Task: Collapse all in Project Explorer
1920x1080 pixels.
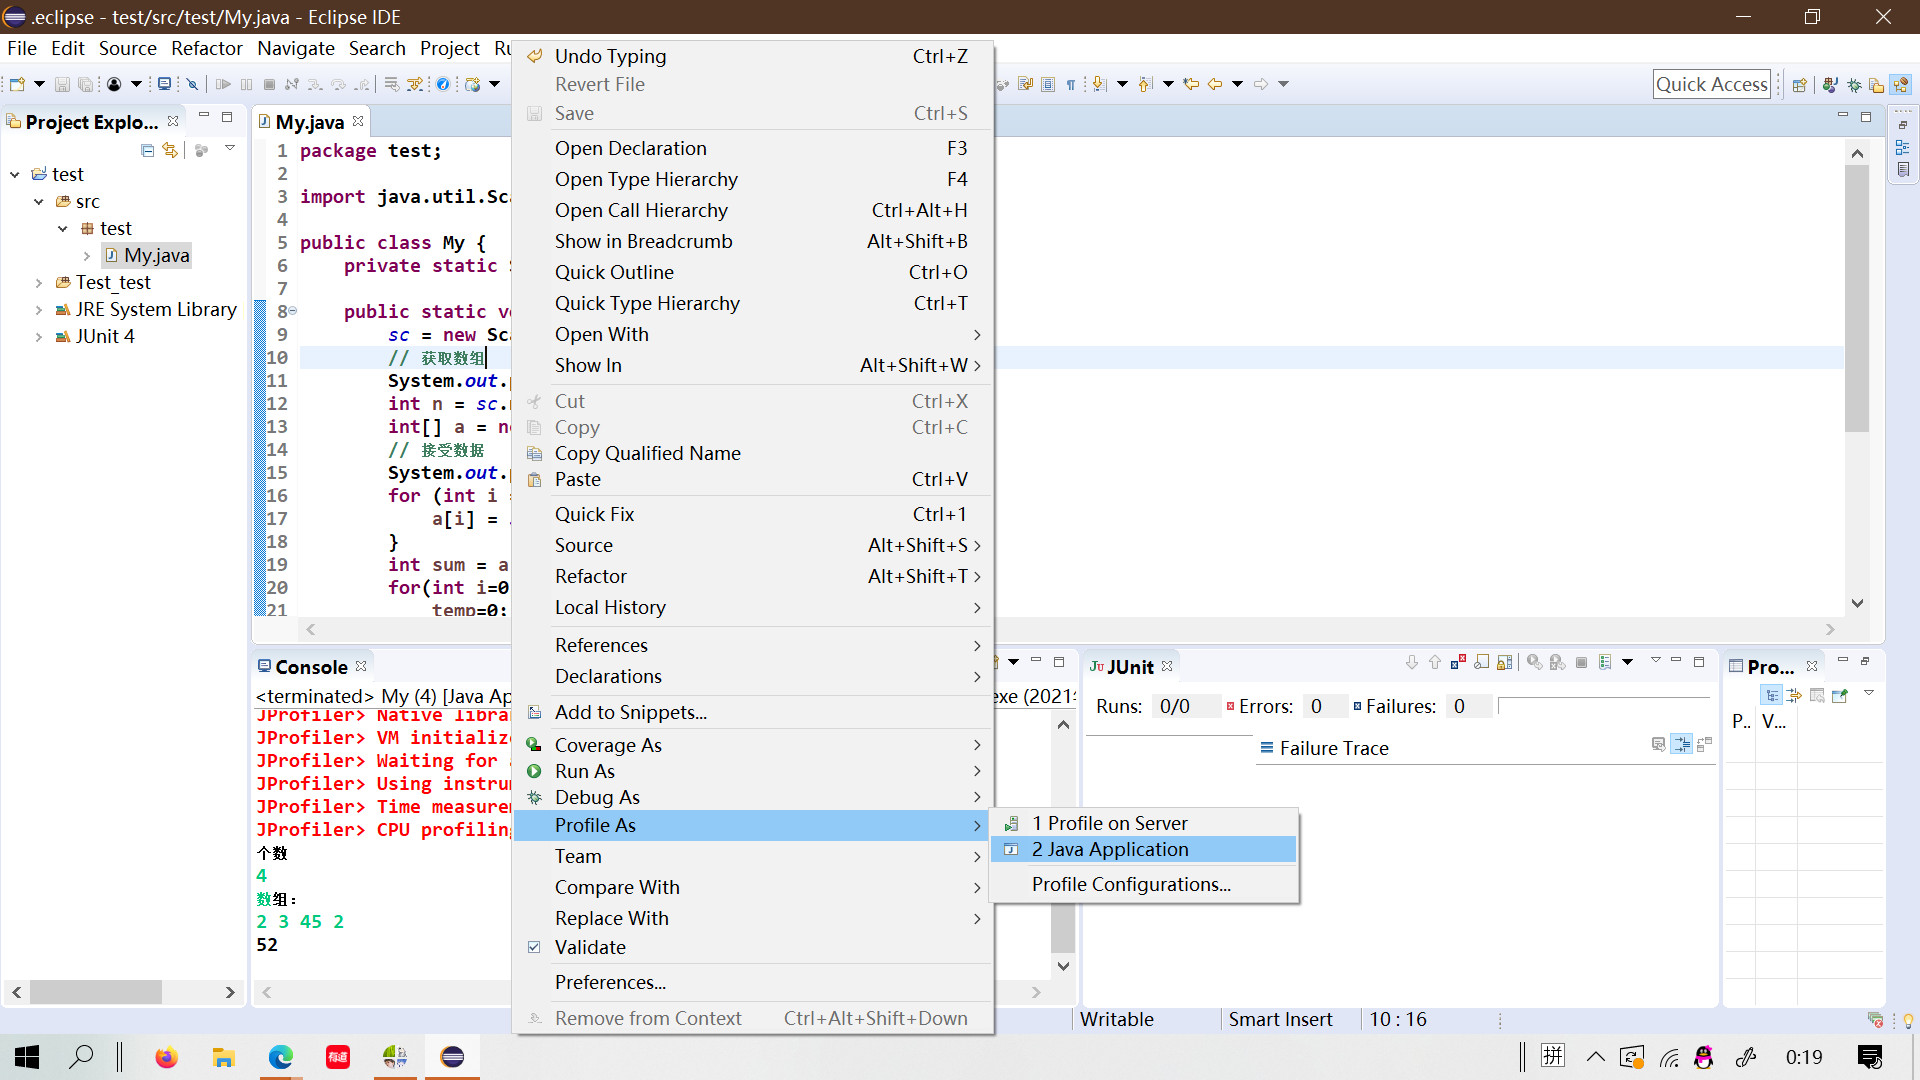Action: click(147, 150)
